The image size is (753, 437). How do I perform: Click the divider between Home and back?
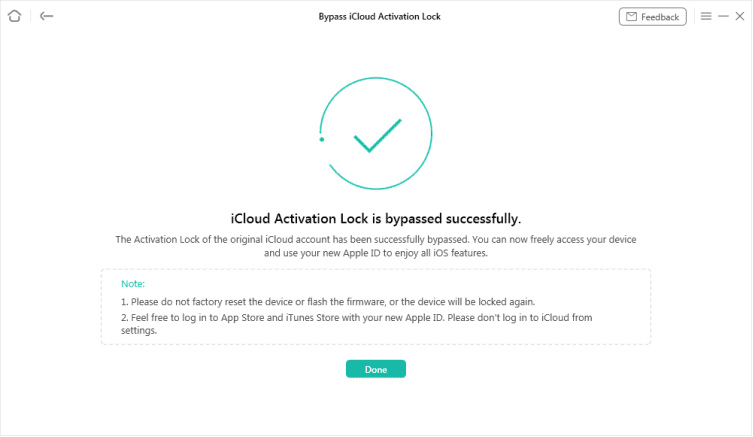coord(30,17)
